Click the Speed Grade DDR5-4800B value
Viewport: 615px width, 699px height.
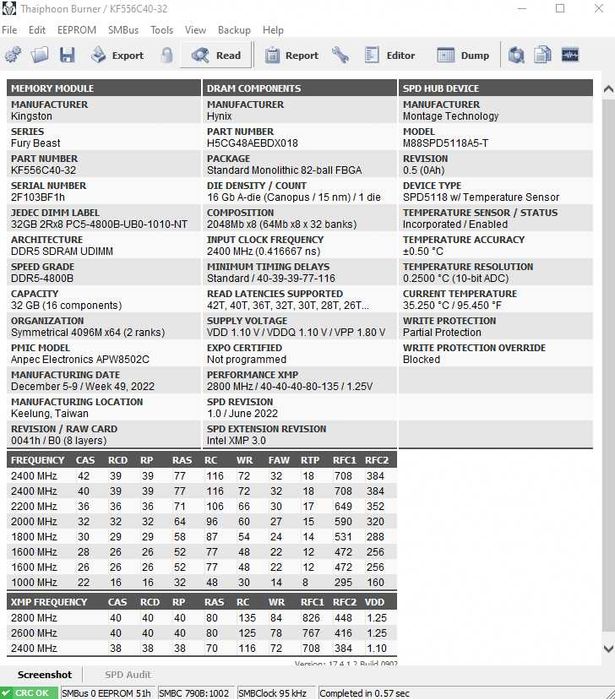[42, 278]
